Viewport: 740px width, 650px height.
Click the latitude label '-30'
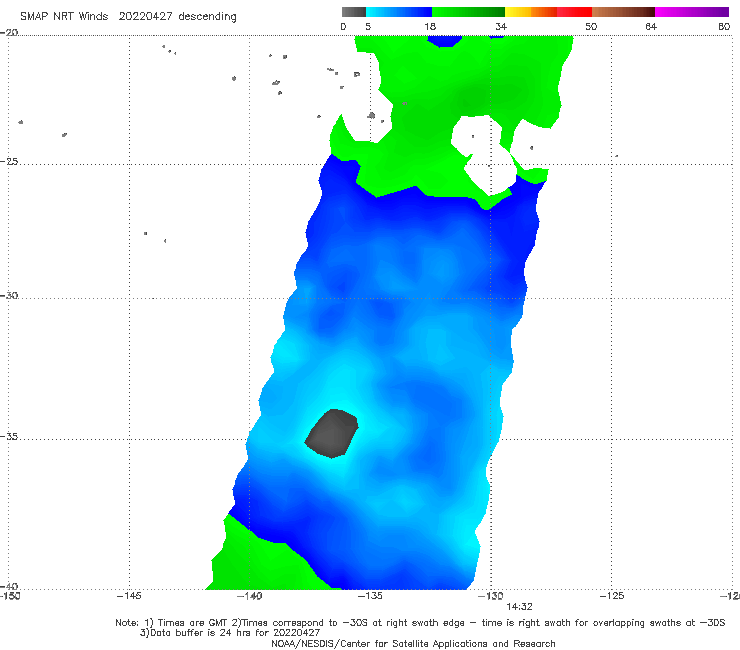(x=9, y=295)
